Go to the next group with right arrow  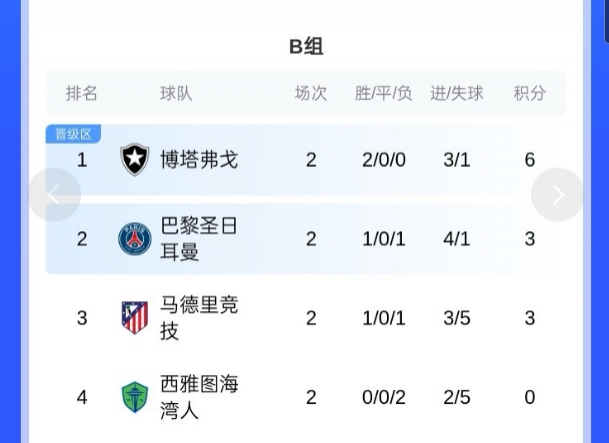pyautogui.click(x=557, y=195)
